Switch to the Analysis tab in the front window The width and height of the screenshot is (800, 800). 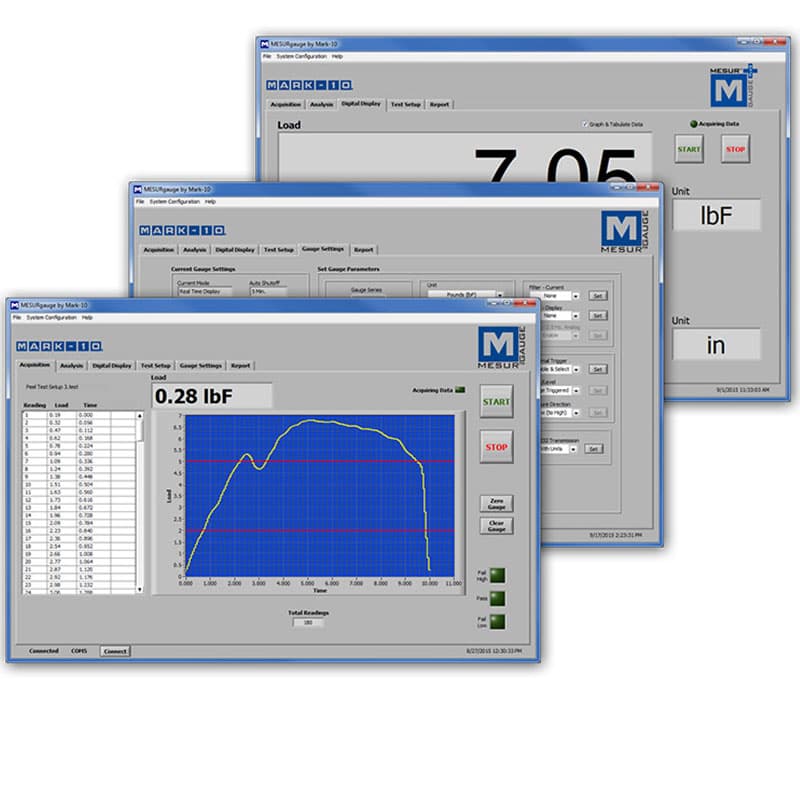(x=71, y=366)
